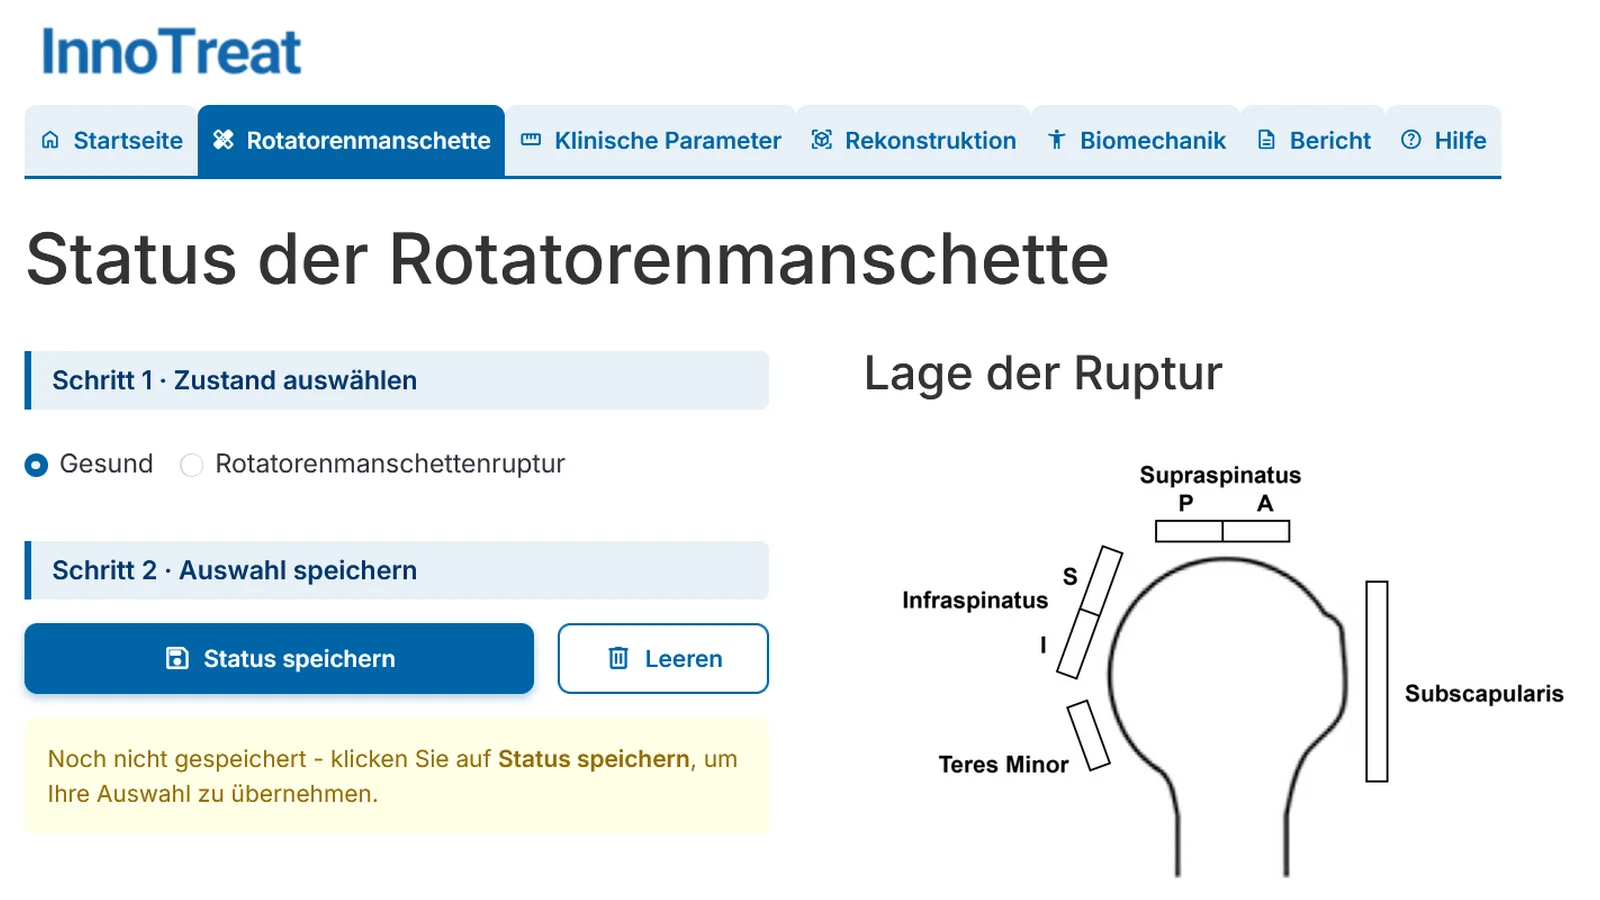Click the ruler icon beside Klinische Parameter

[531, 140]
